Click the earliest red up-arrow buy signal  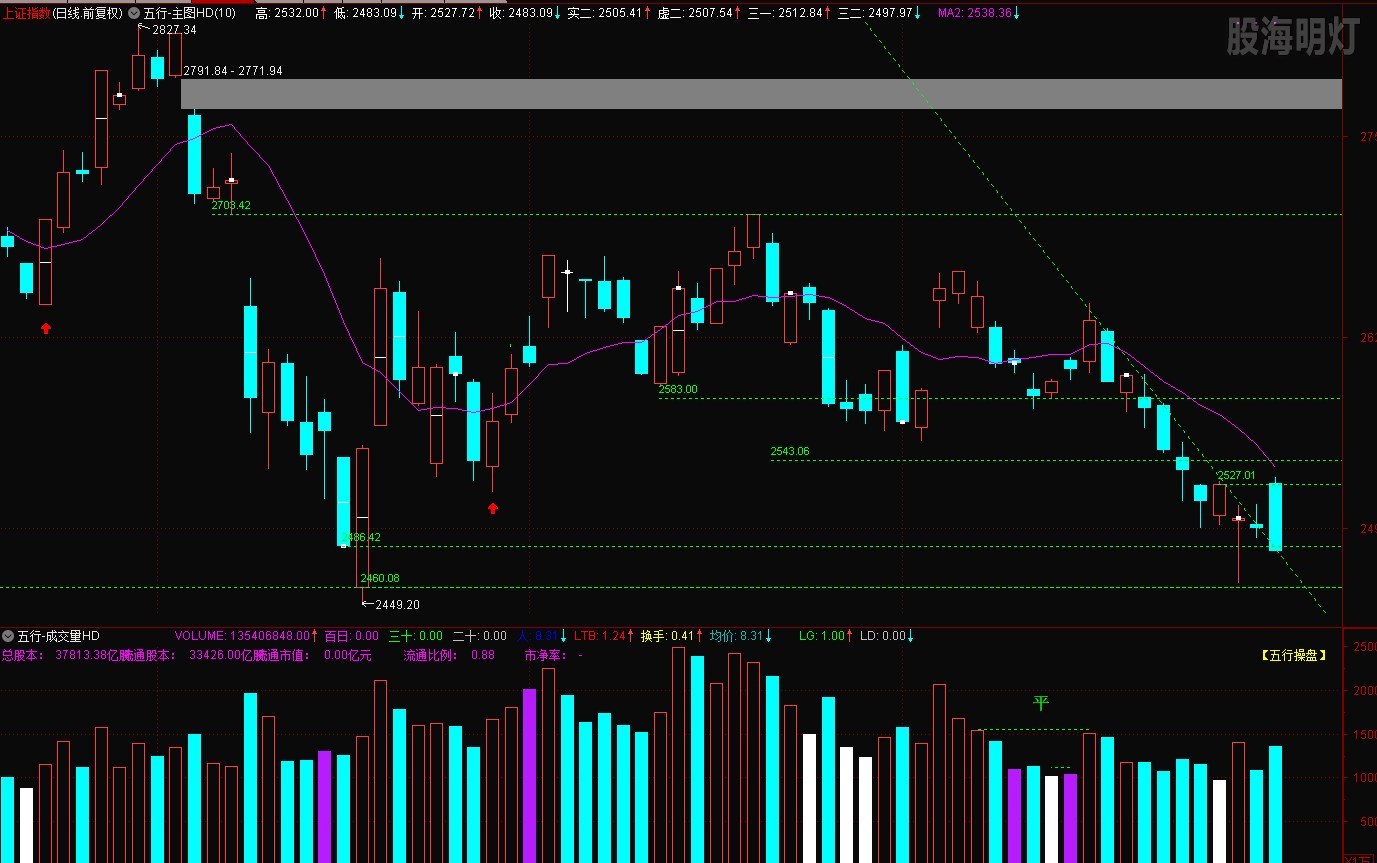(x=45, y=328)
